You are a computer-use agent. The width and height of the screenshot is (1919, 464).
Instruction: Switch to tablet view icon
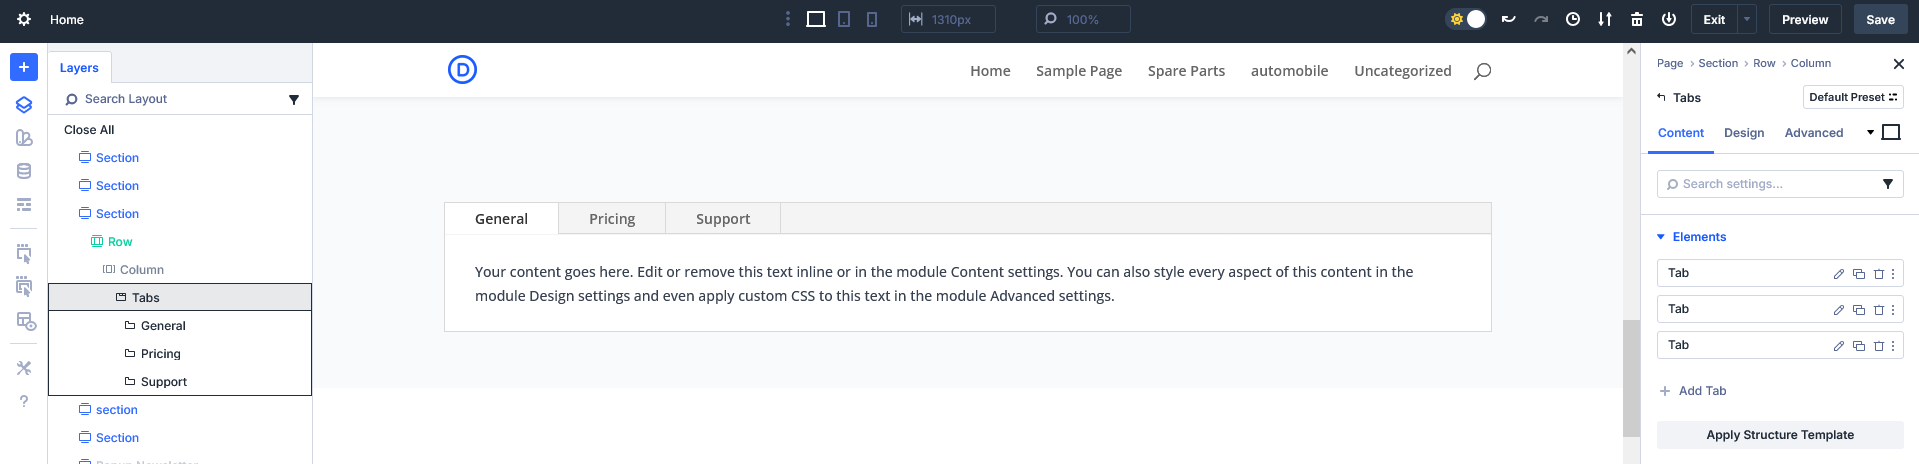tap(844, 19)
